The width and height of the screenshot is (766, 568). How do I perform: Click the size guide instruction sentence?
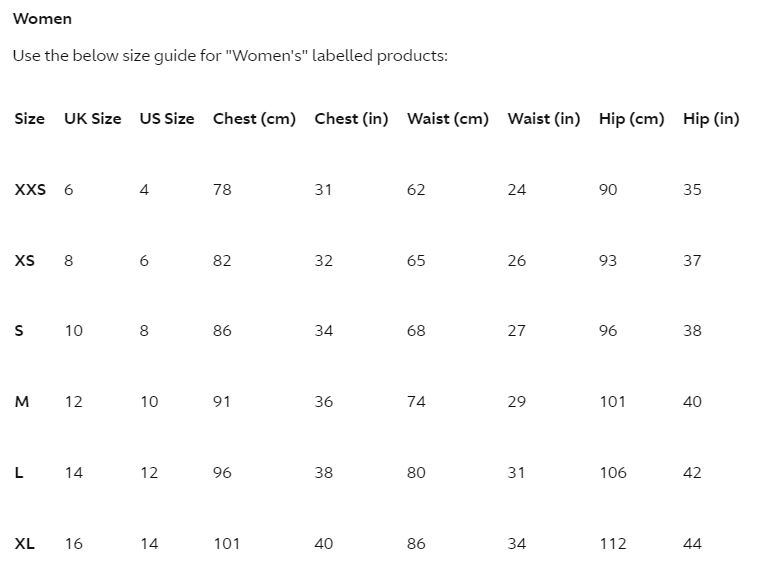click(x=230, y=56)
